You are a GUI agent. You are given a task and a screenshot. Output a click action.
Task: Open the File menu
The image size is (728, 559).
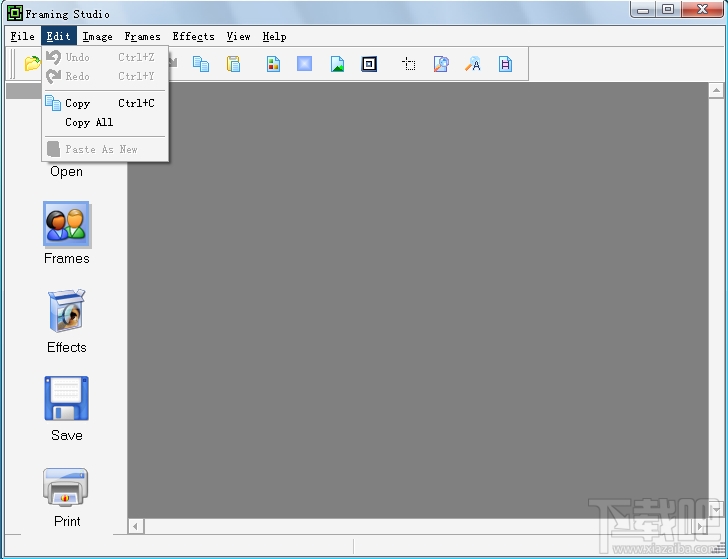coord(22,36)
